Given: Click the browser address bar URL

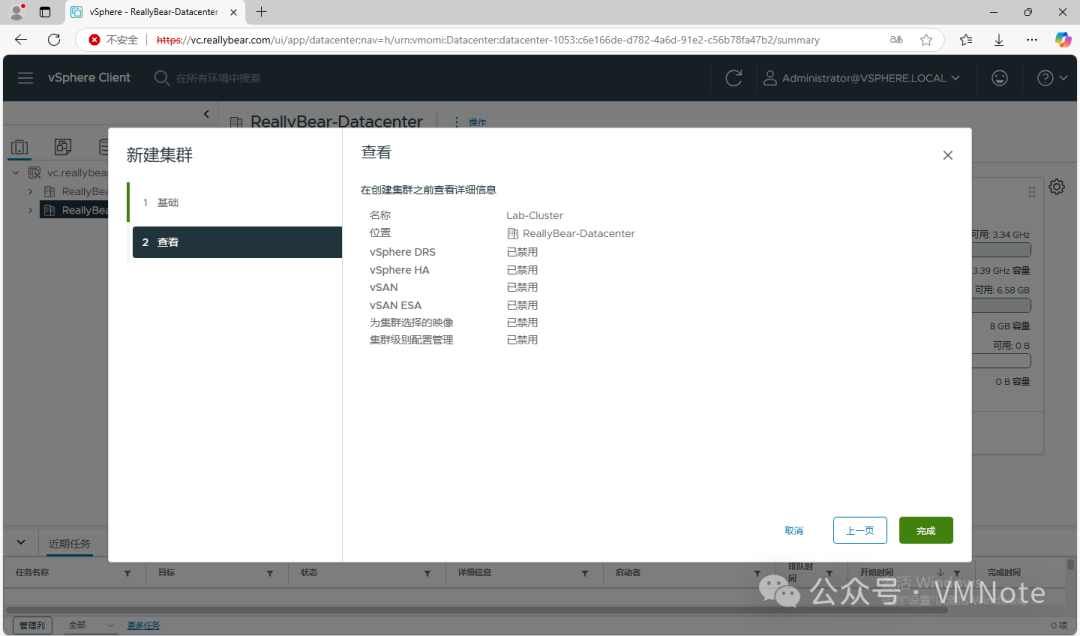Looking at the screenshot, I should click(488, 40).
